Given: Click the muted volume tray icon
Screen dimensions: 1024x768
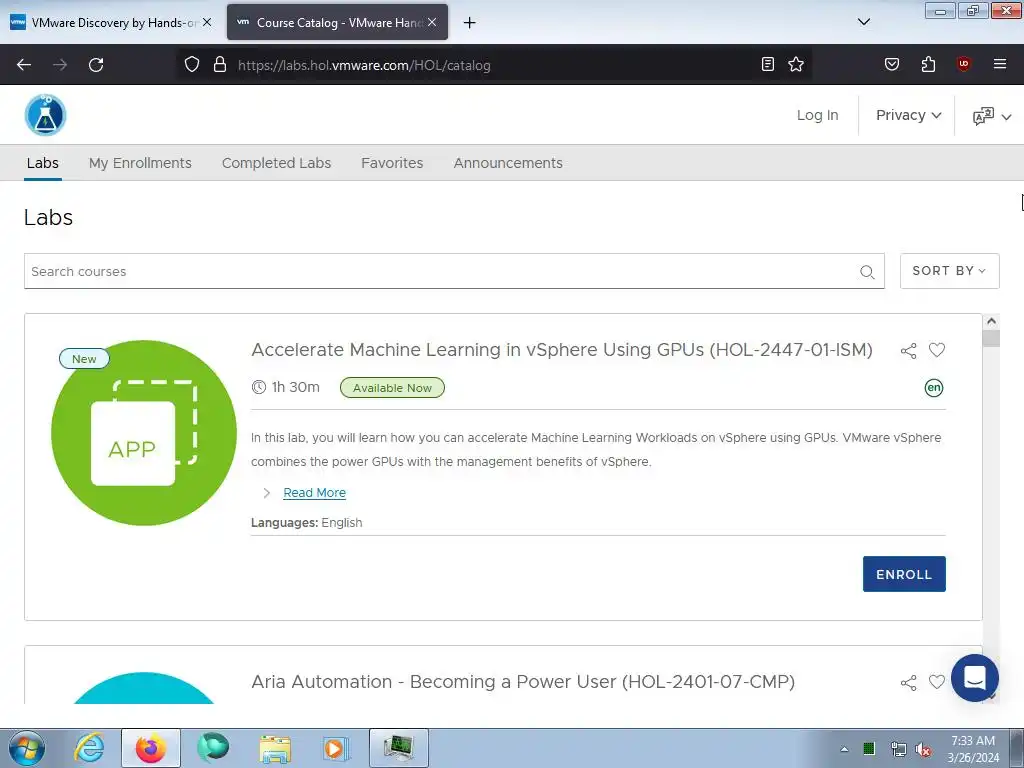Looking at the screenshot, I should (x=923, y=750).
